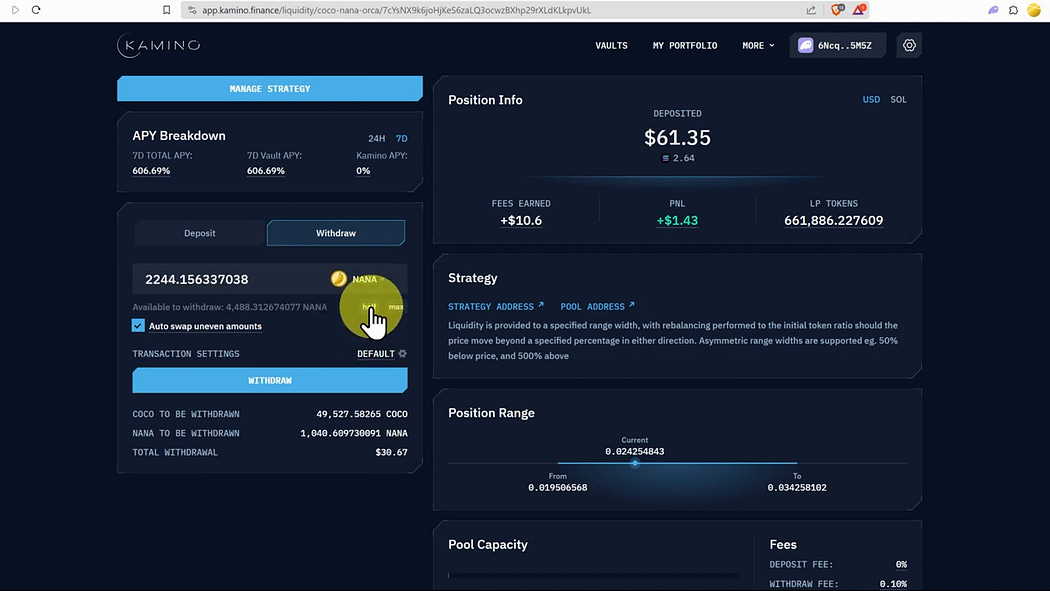Click the NANA token coin icon

339,278
